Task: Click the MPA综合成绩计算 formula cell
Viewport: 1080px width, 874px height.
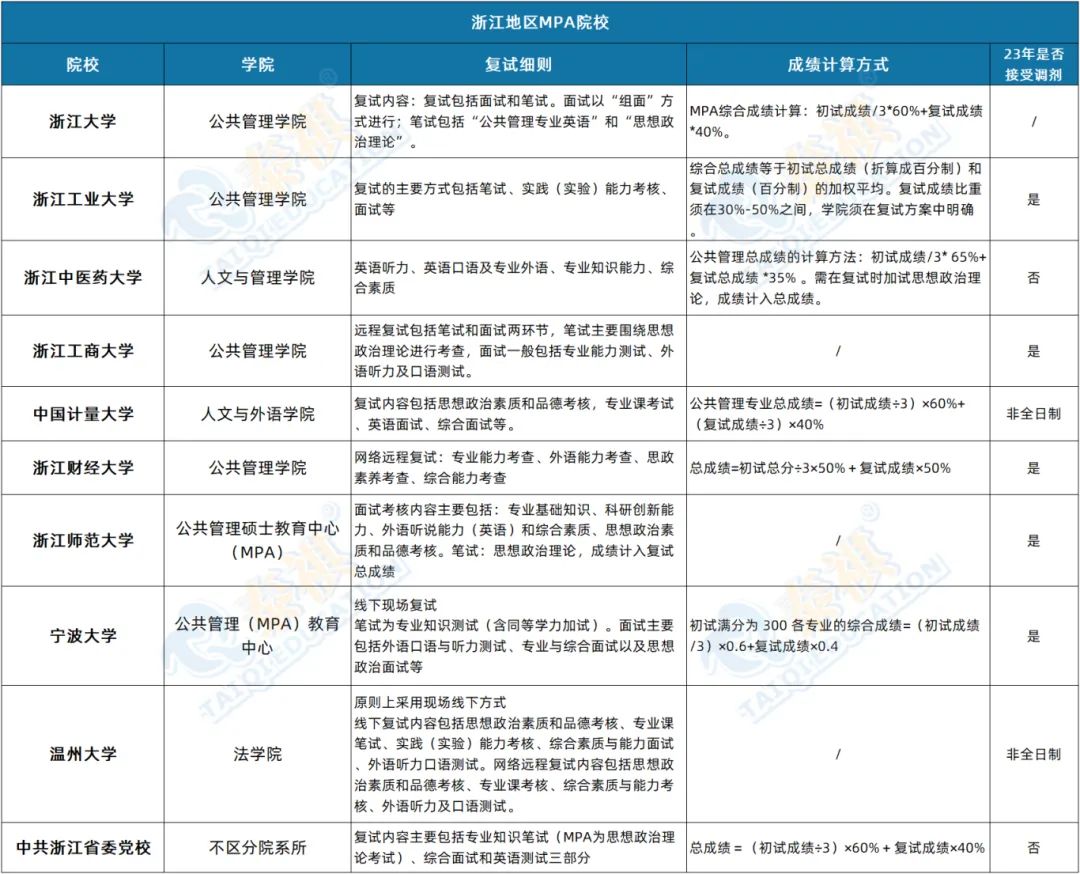Action: click(836, 121)
